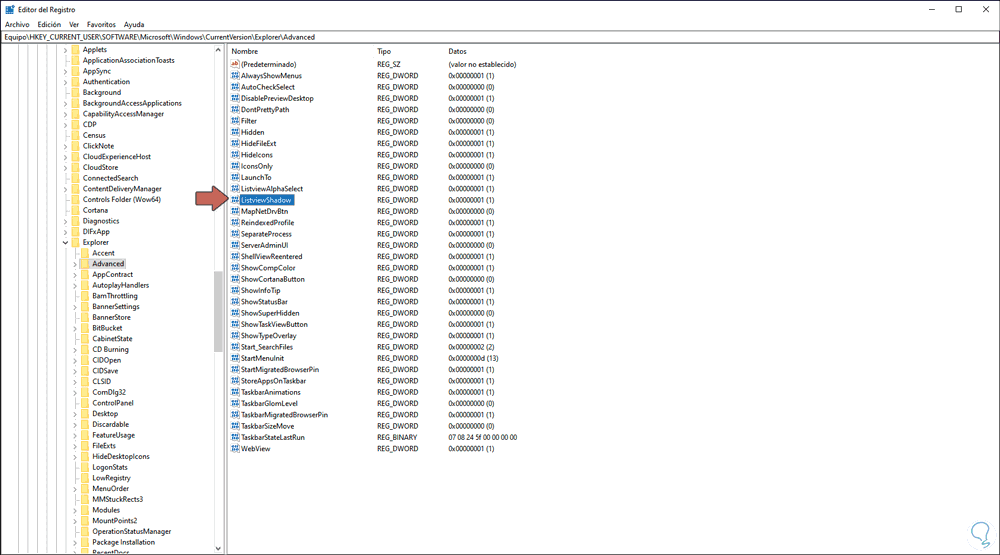Expand the CLSID tree node
1000x555 pixels.
coord(75,381)
